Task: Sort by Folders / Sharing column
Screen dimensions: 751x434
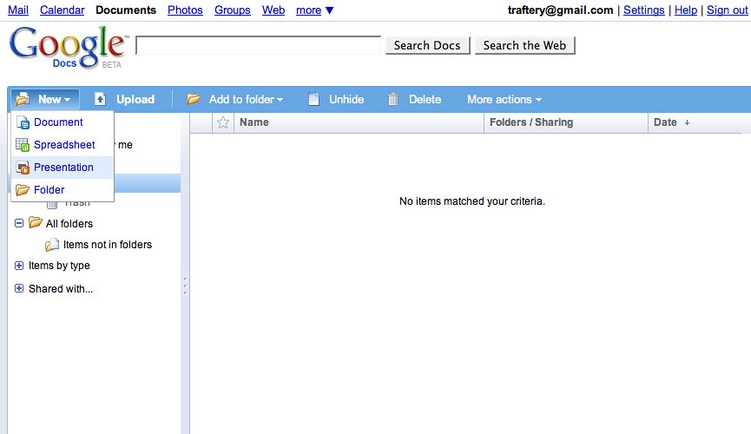Action: (566, 122)
